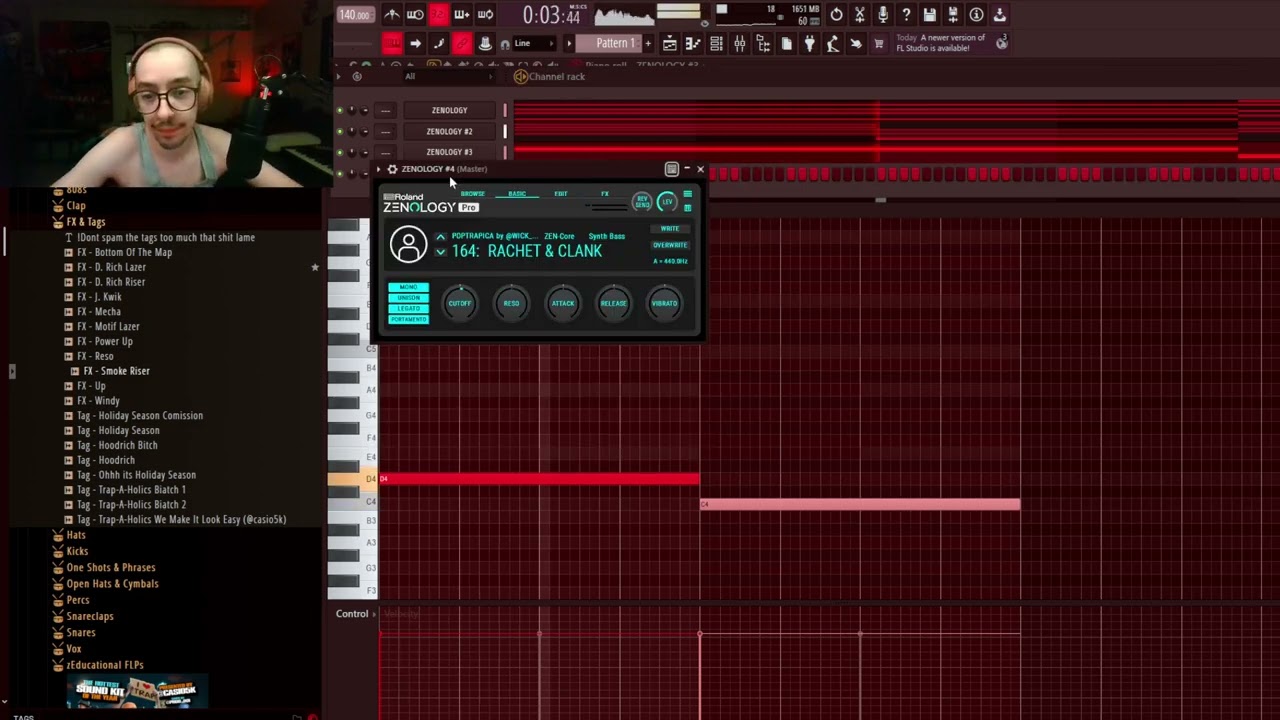The width and height of the screenshot is (1280, 720).
Task: Click the shopping cart icon
Action: [x=879, y=43]
